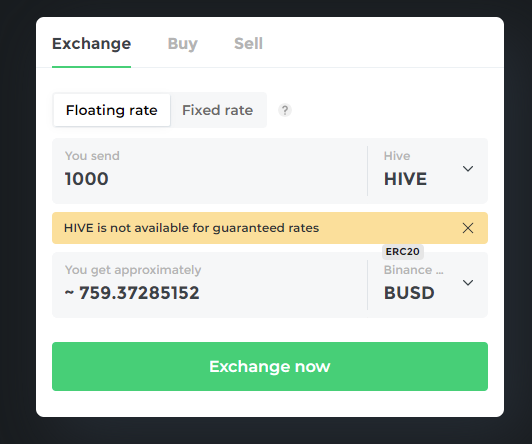Open the Sell tab
The width and height of the screenshot is (532, 444).
coord(248,43)
